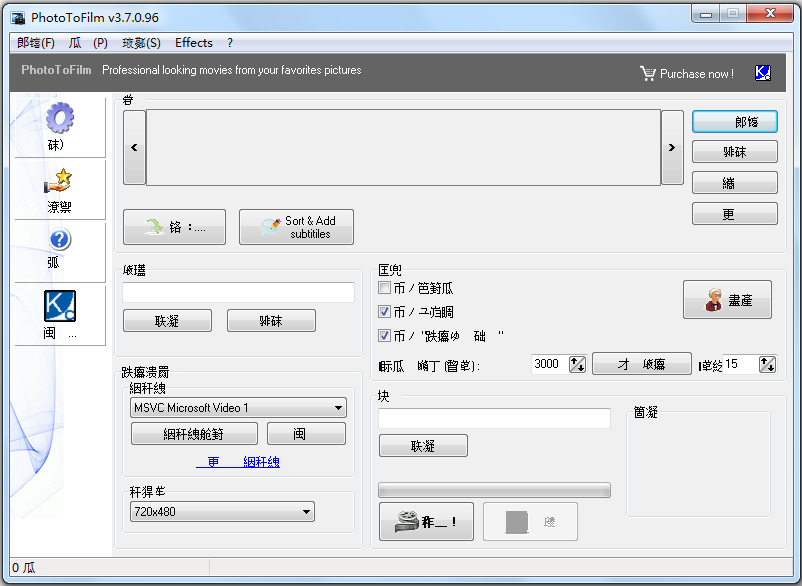Click the fourth button in right column
Screen dimensions: 802x586
pyautogui.click(x=734, y=214)
